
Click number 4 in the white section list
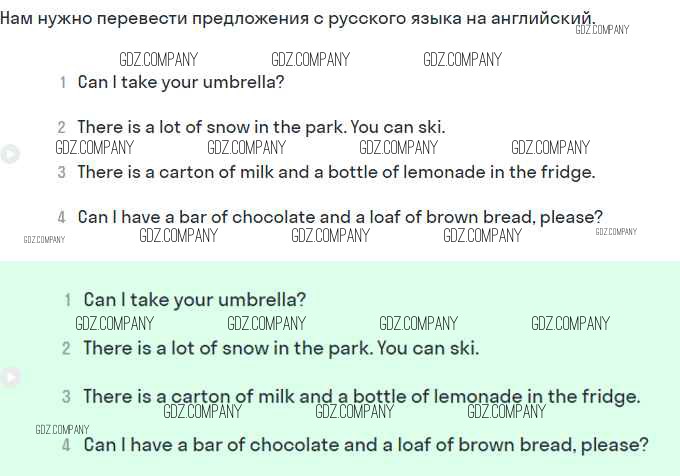tap(62, 218)
